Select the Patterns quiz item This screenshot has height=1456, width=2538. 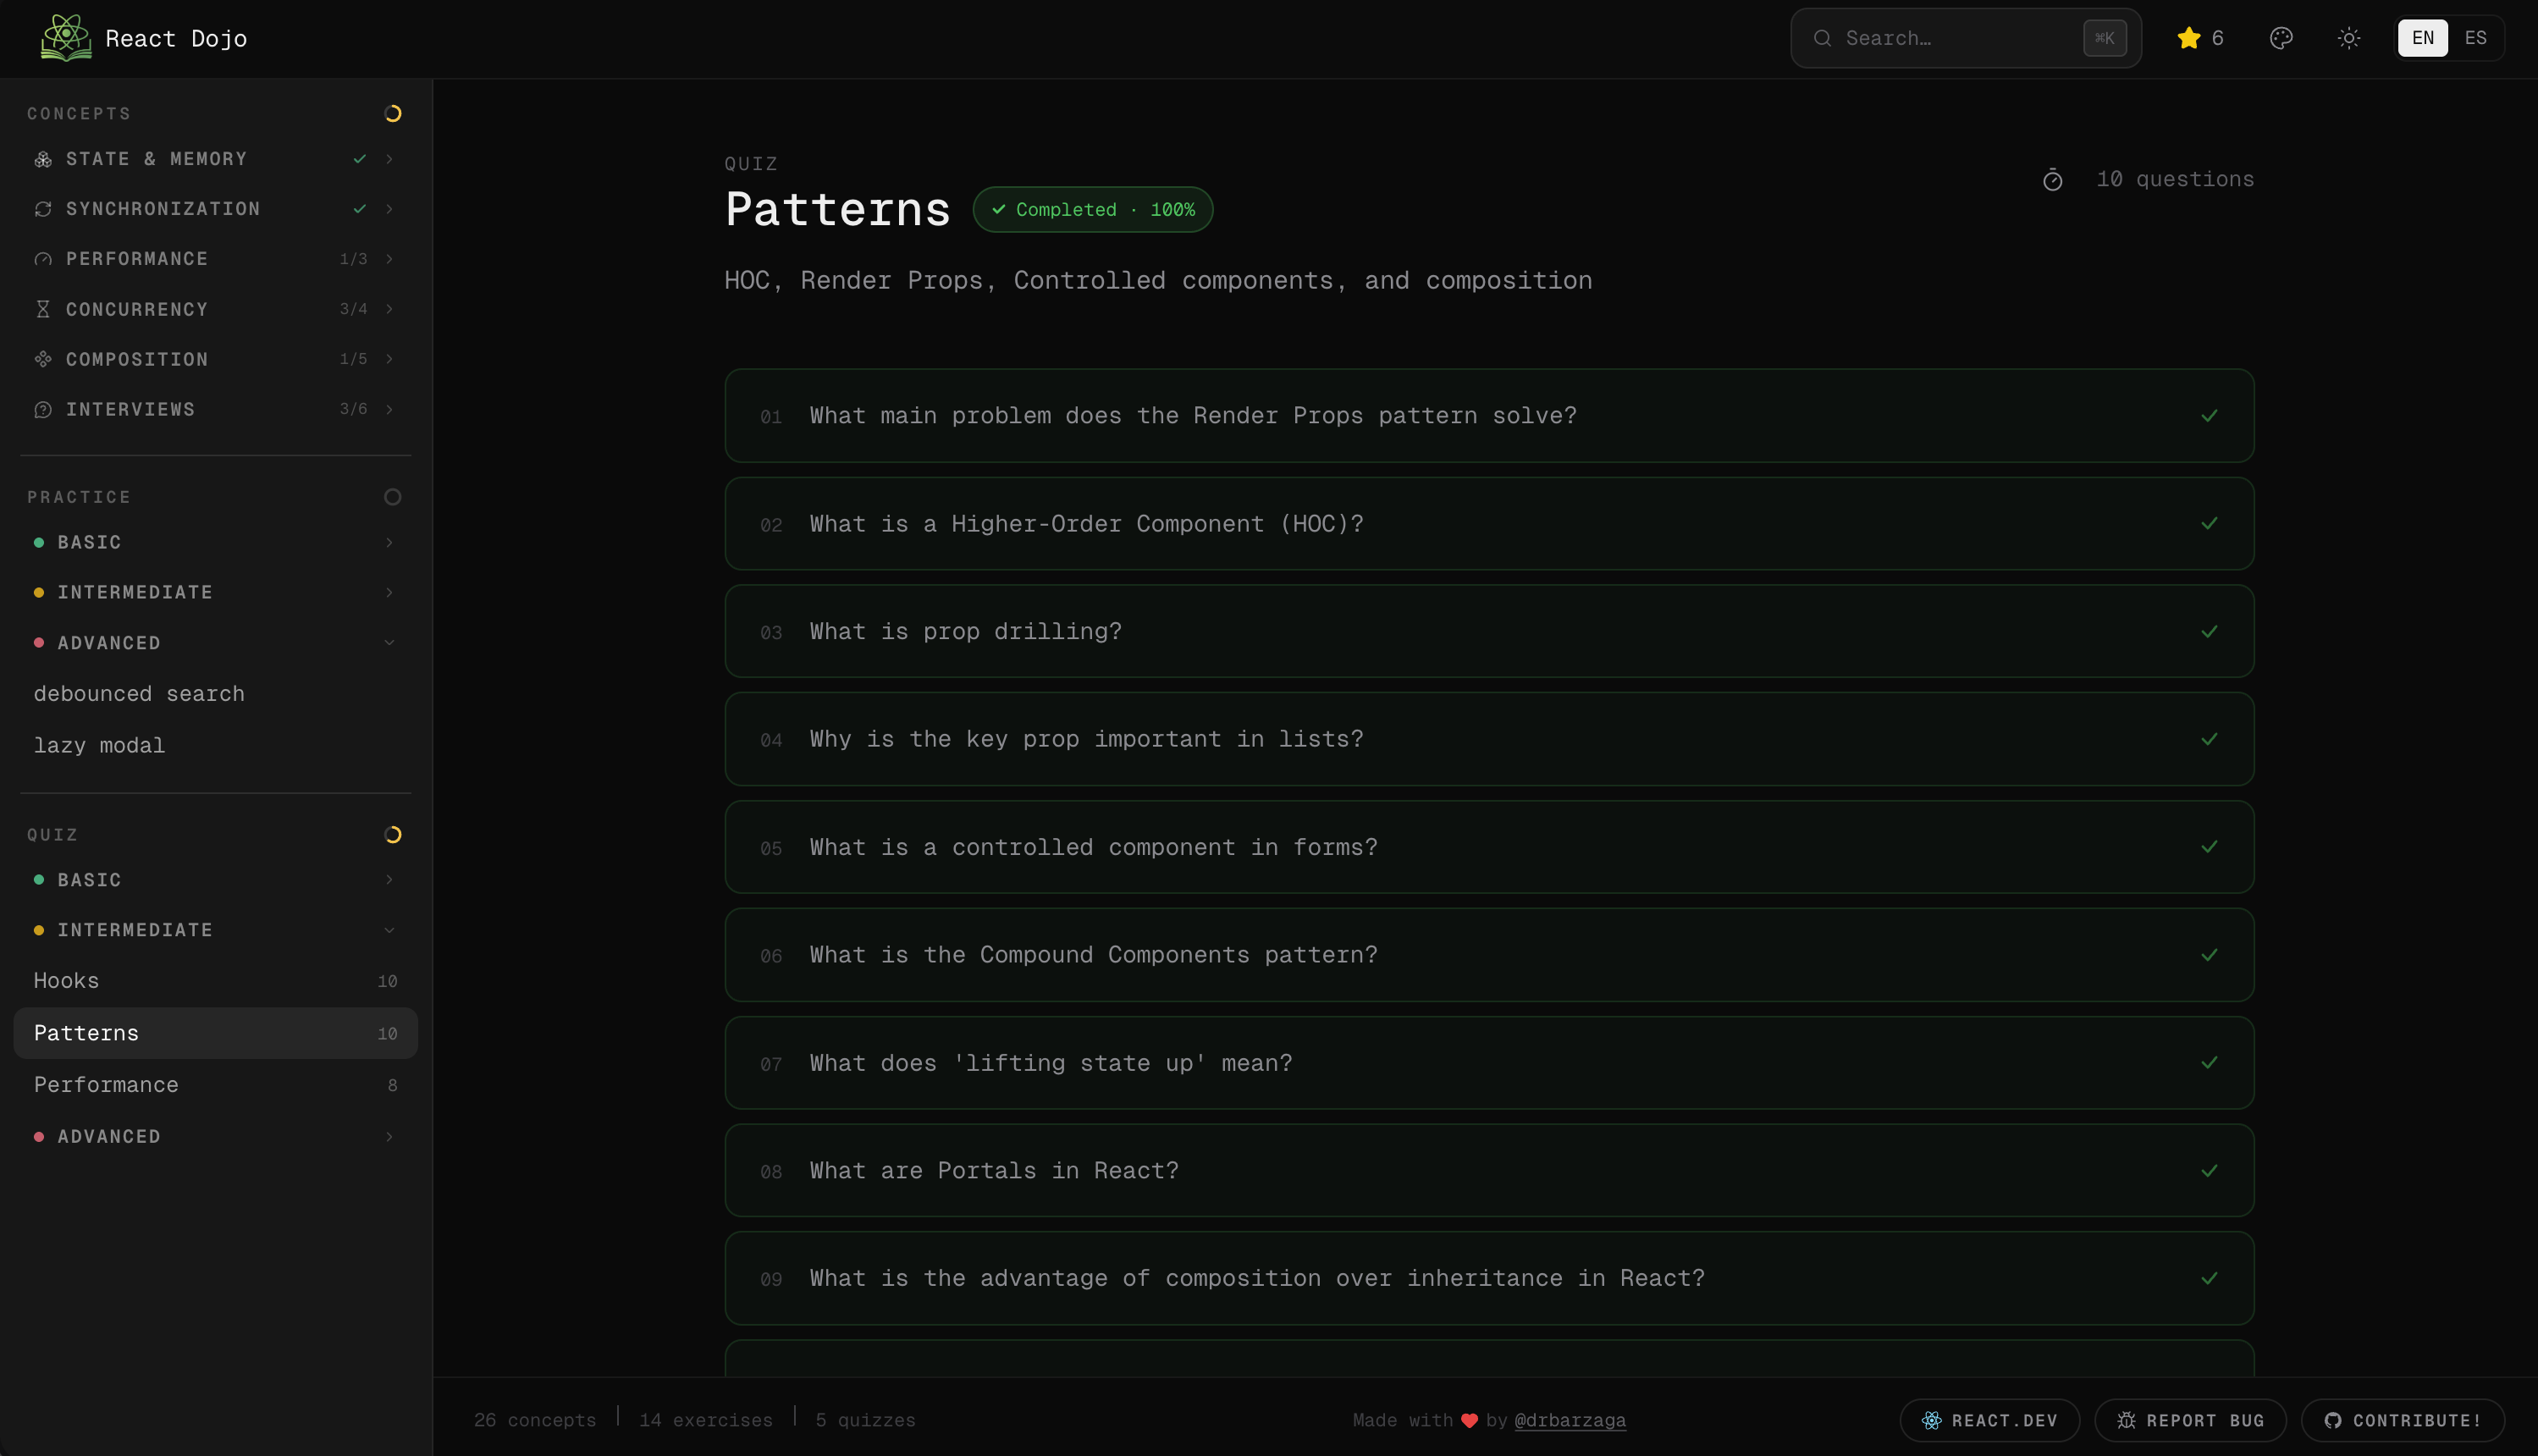215,1033
